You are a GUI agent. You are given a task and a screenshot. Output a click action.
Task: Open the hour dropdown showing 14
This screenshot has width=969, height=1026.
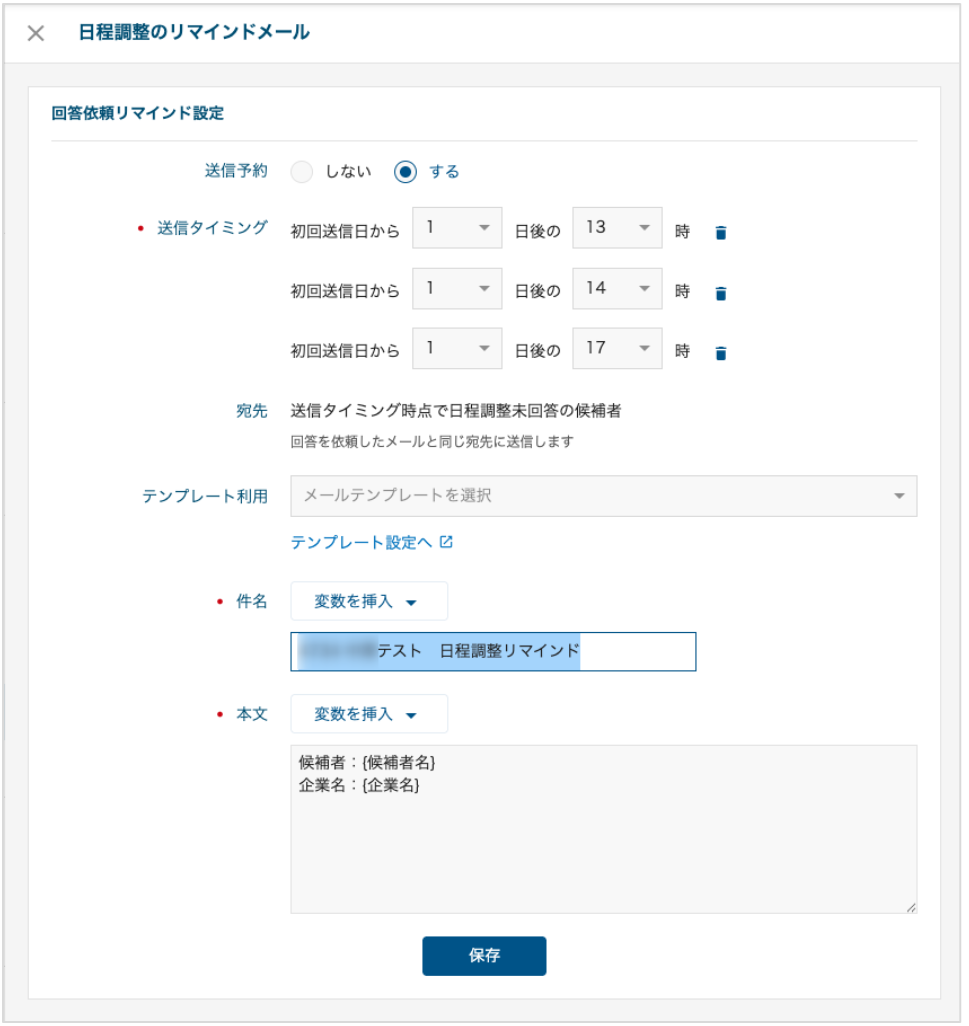617,289
